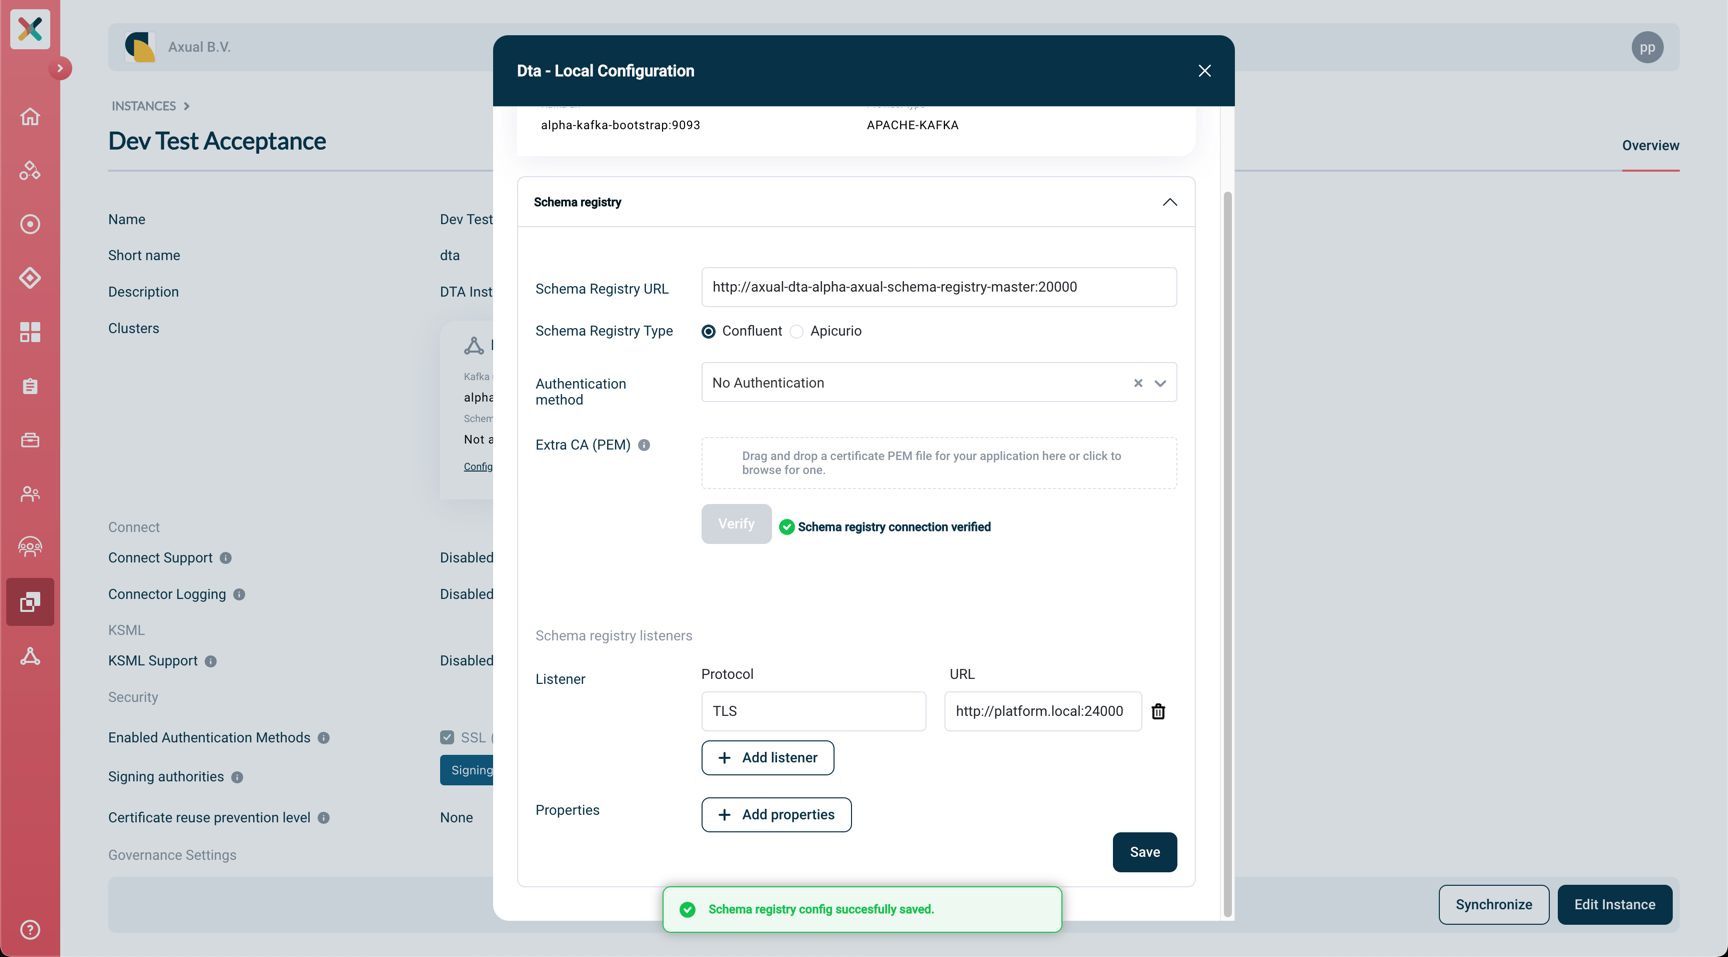
Task: Clear the No Authentication selection
Action: click(1138, 383)
